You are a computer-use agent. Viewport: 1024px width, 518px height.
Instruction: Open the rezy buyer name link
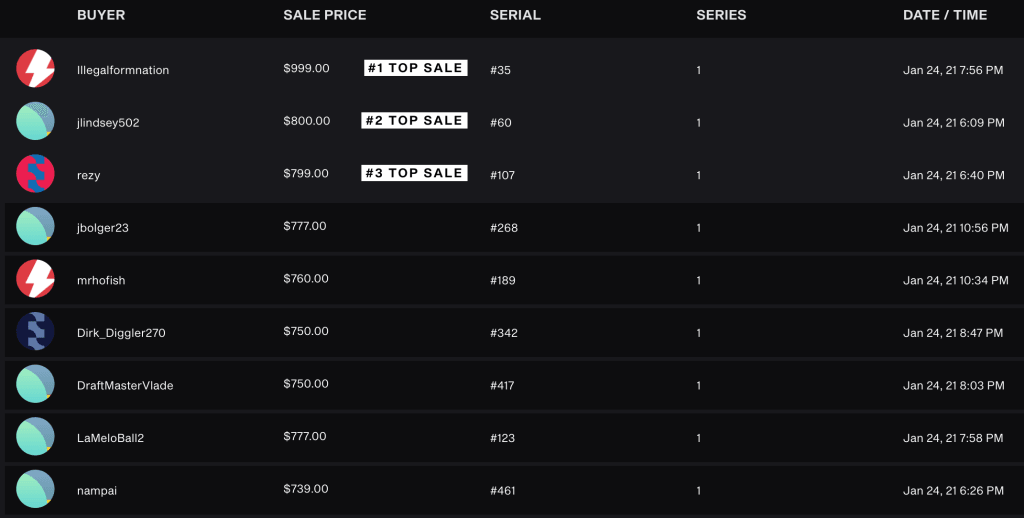(88, 175)
